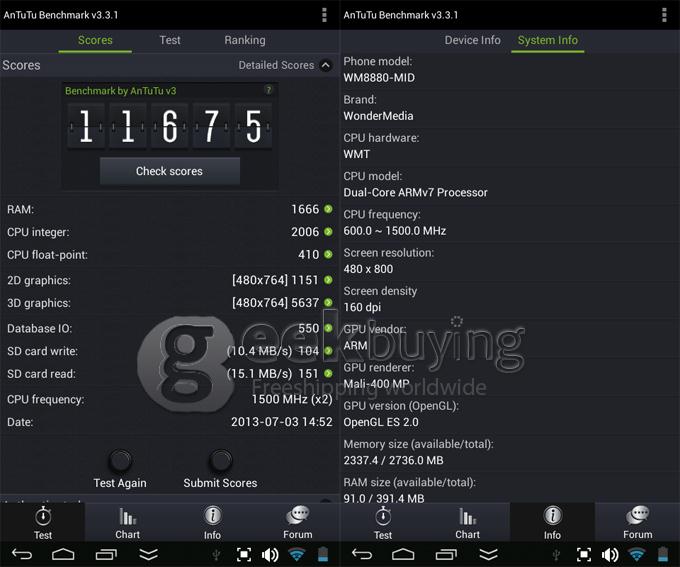Open overflow menu in left AnTuTu title bar

324,14
